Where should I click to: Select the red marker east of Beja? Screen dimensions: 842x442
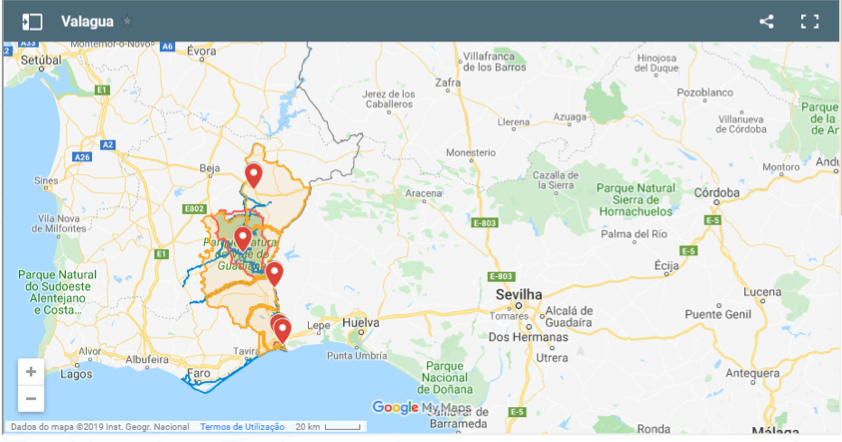(254, 175)
